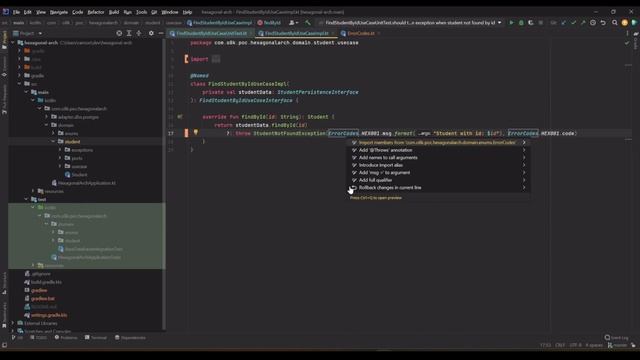
Task: Collapse the test folder
Action: (26, 199)
